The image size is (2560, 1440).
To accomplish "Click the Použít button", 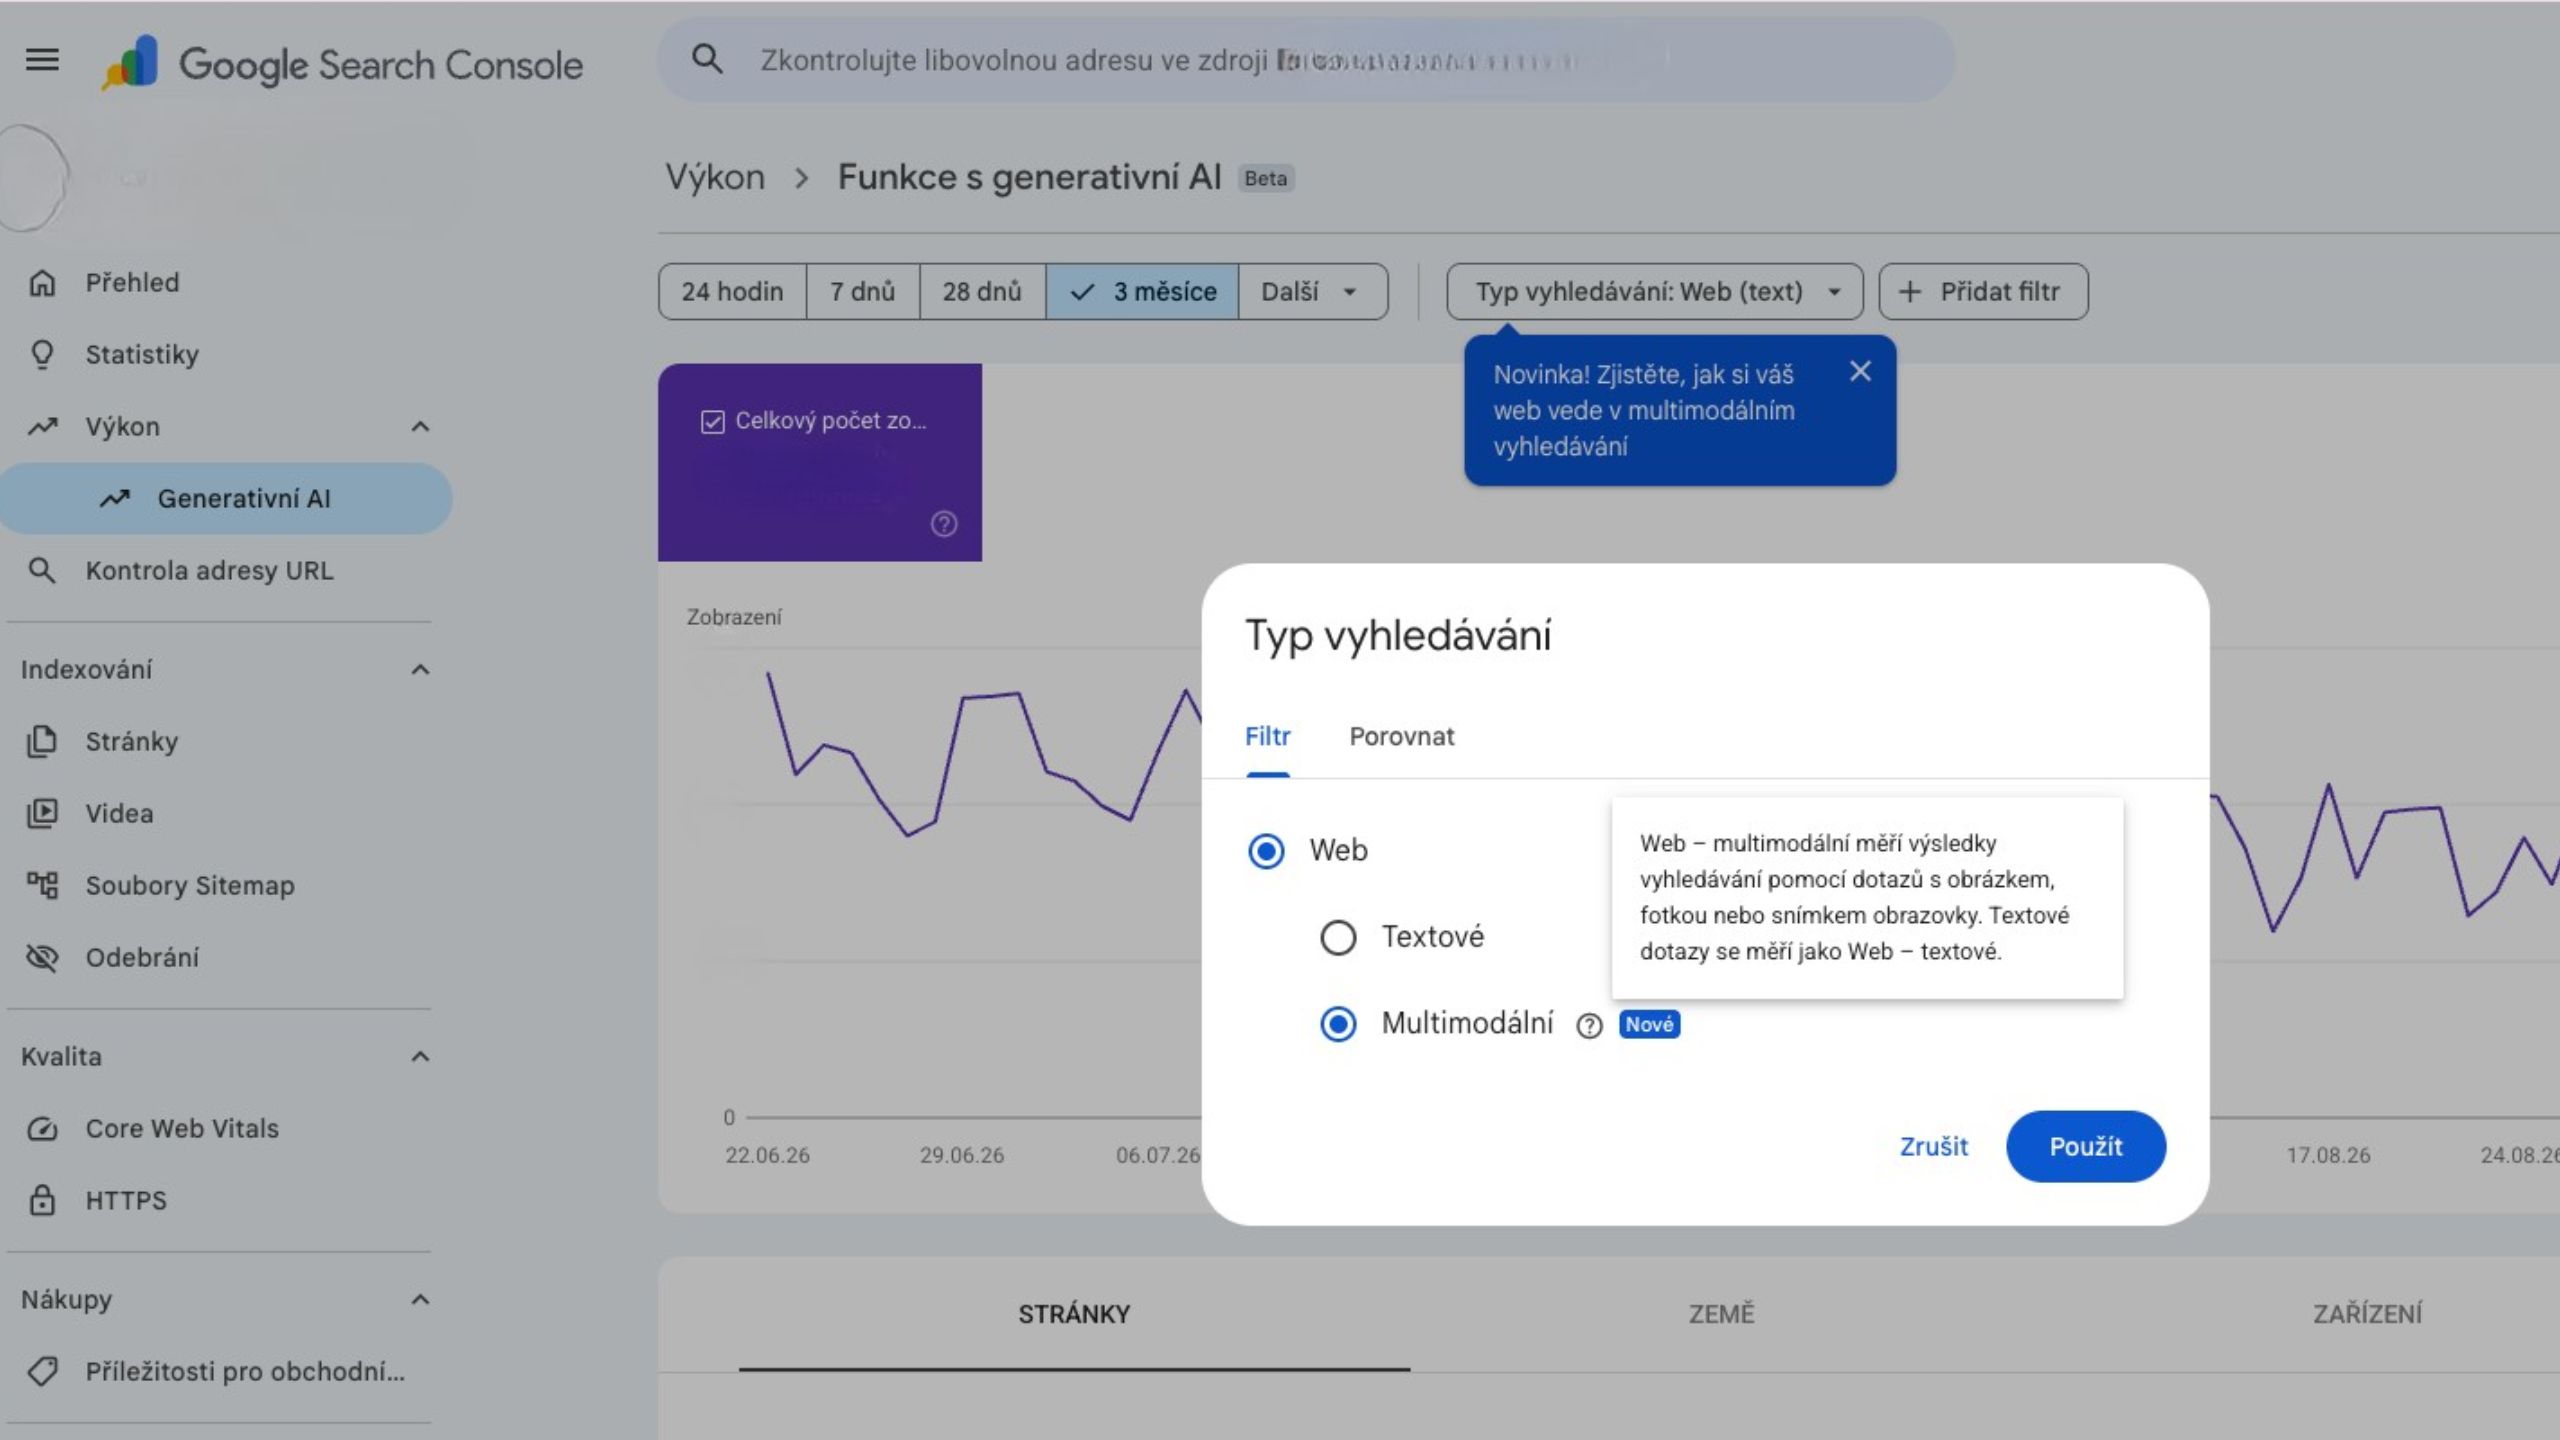I will [x=2086, y=1147].
